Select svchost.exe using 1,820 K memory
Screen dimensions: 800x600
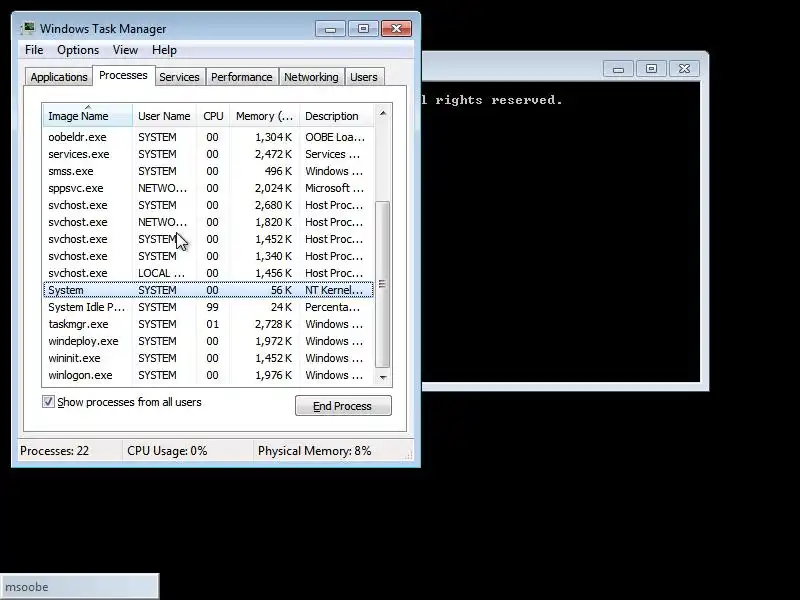tap(208, 222)
